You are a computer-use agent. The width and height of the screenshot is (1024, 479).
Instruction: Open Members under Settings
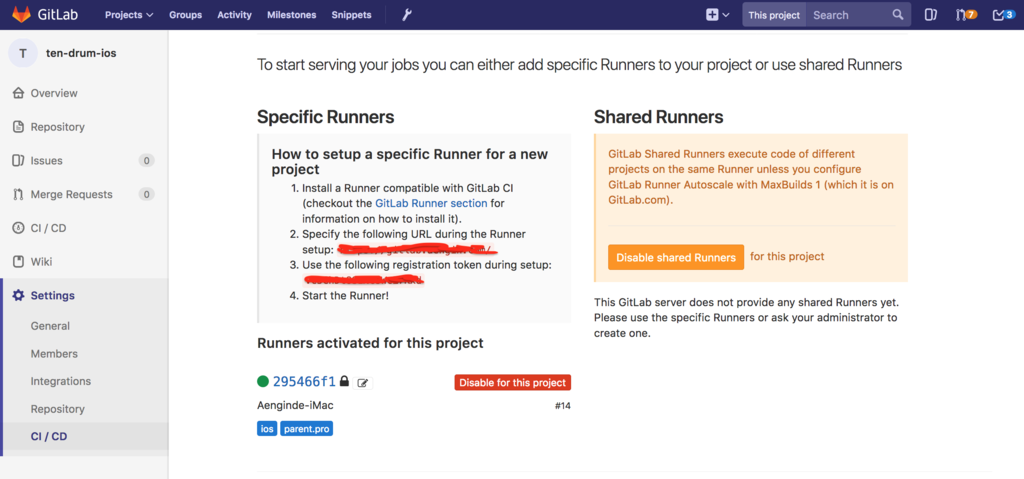[54, 354]
